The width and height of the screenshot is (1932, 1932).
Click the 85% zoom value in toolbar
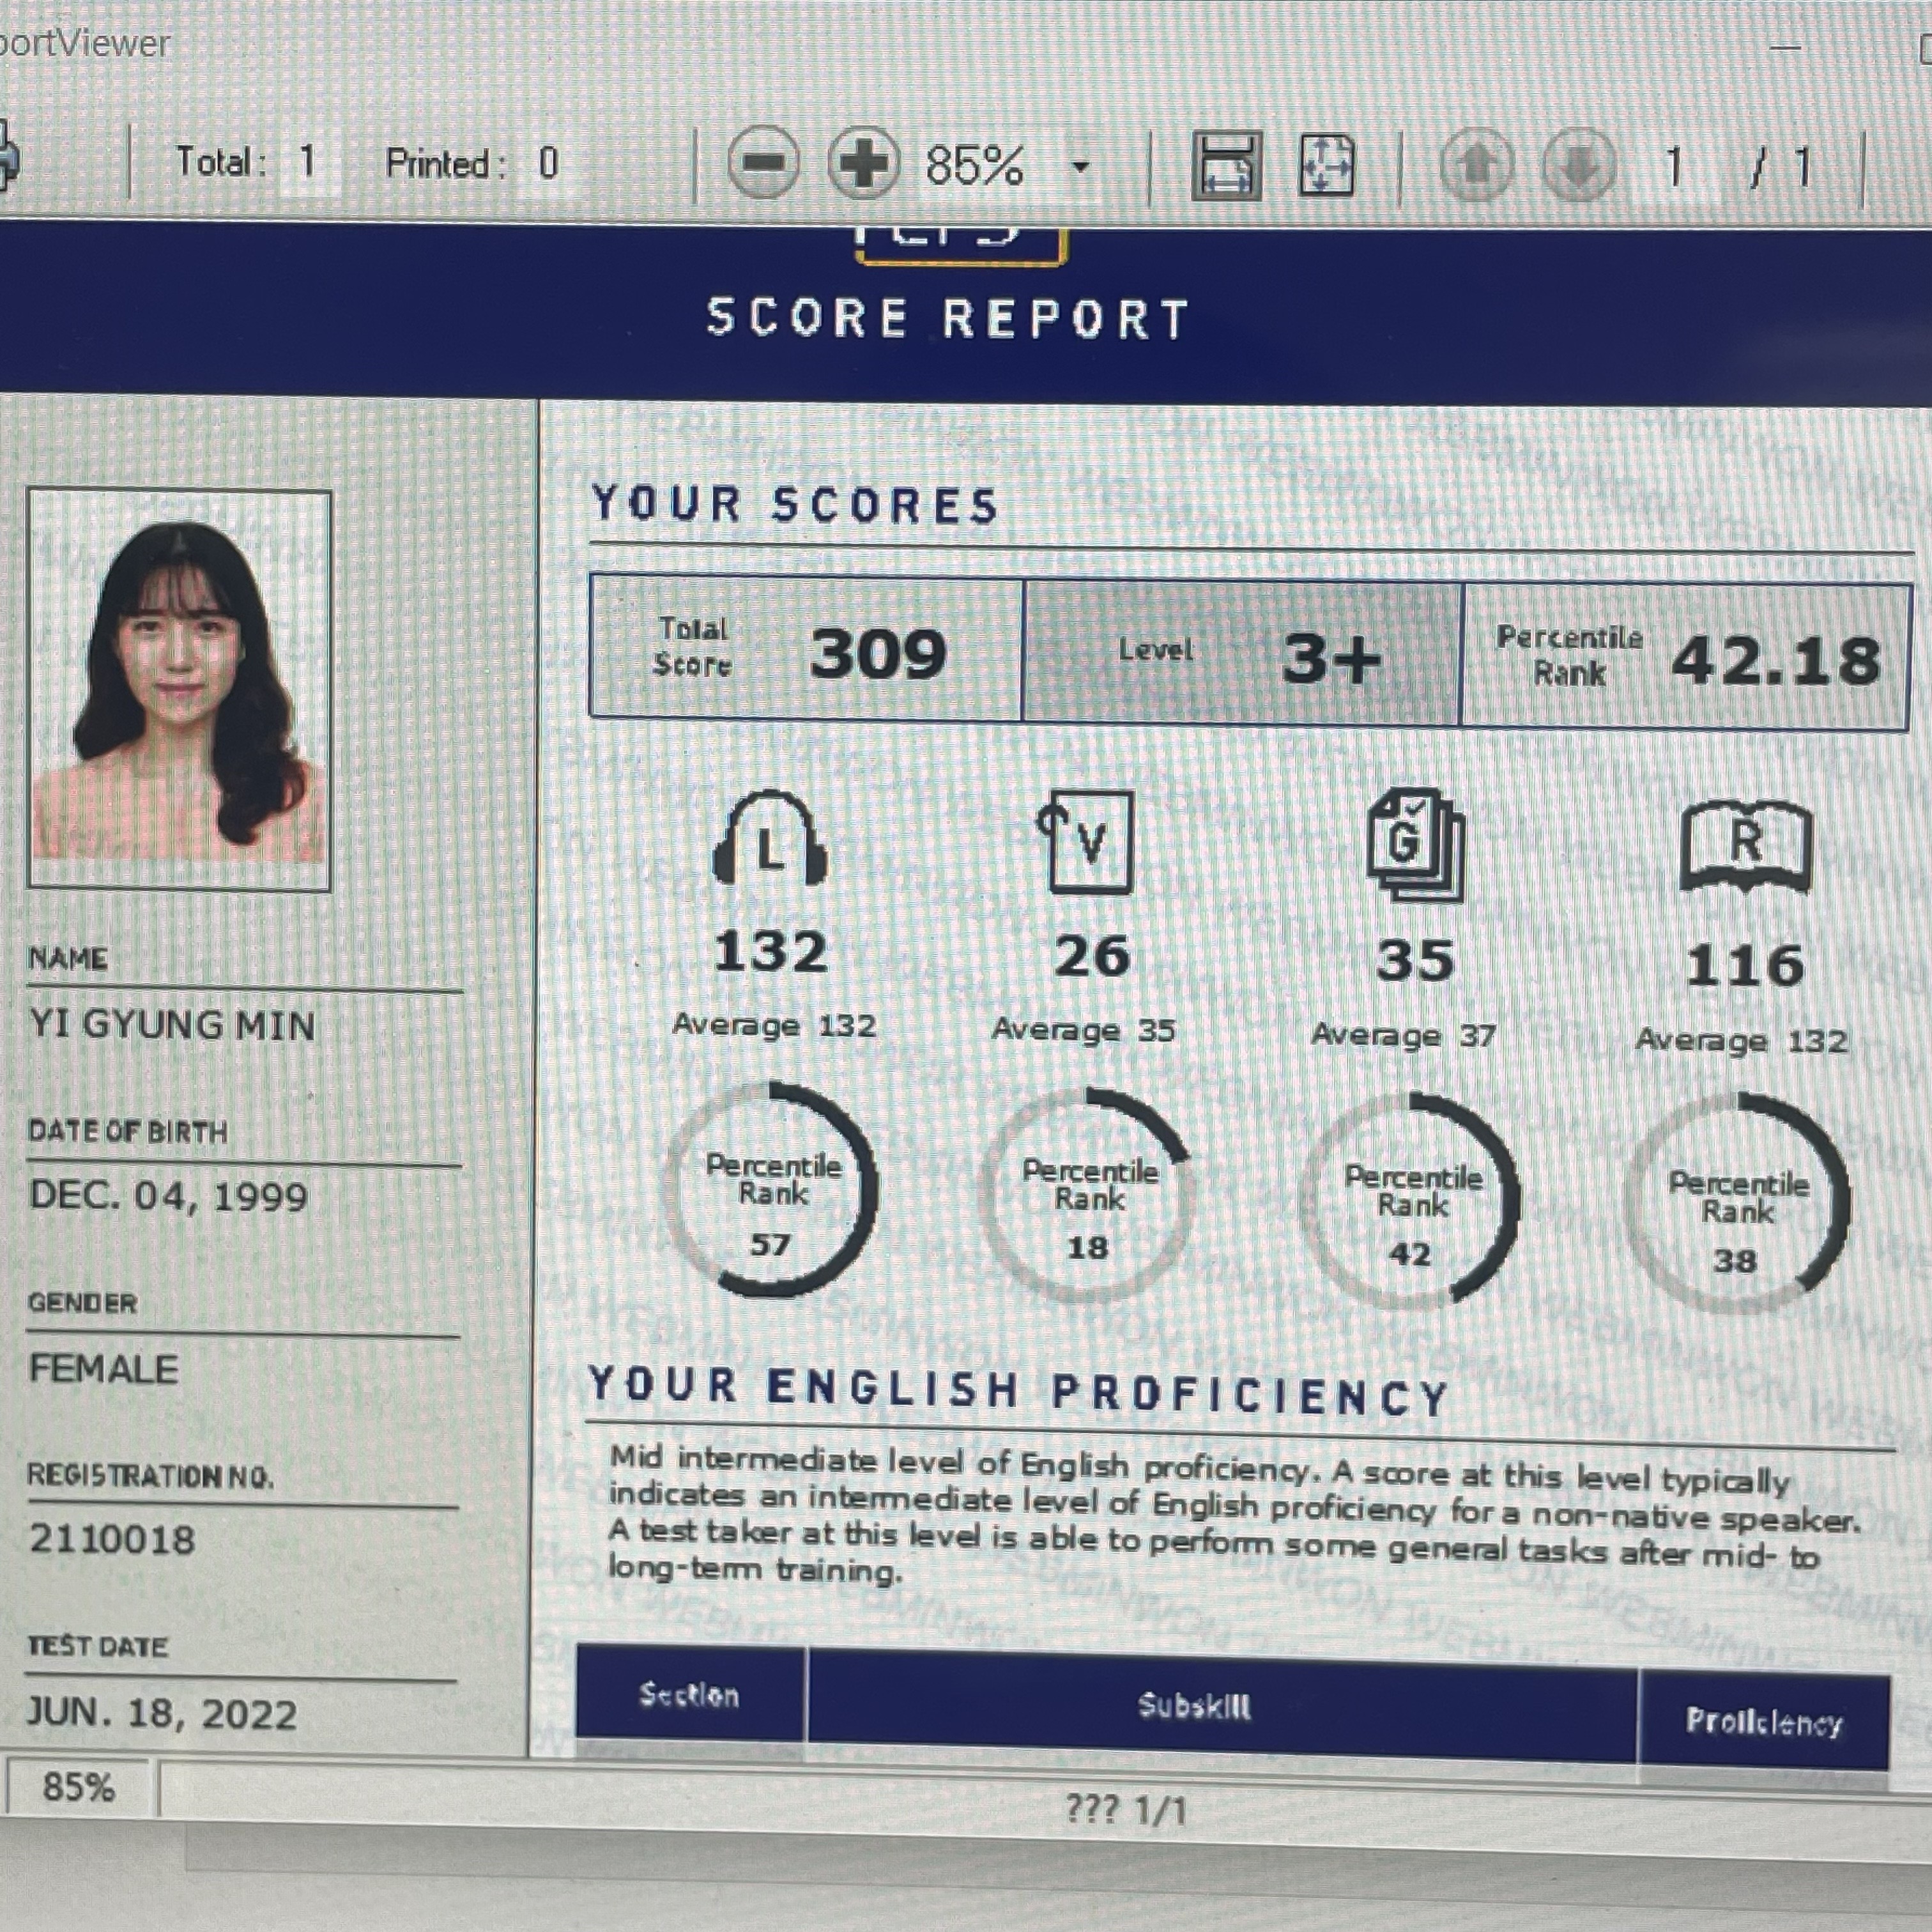point(974,165)
